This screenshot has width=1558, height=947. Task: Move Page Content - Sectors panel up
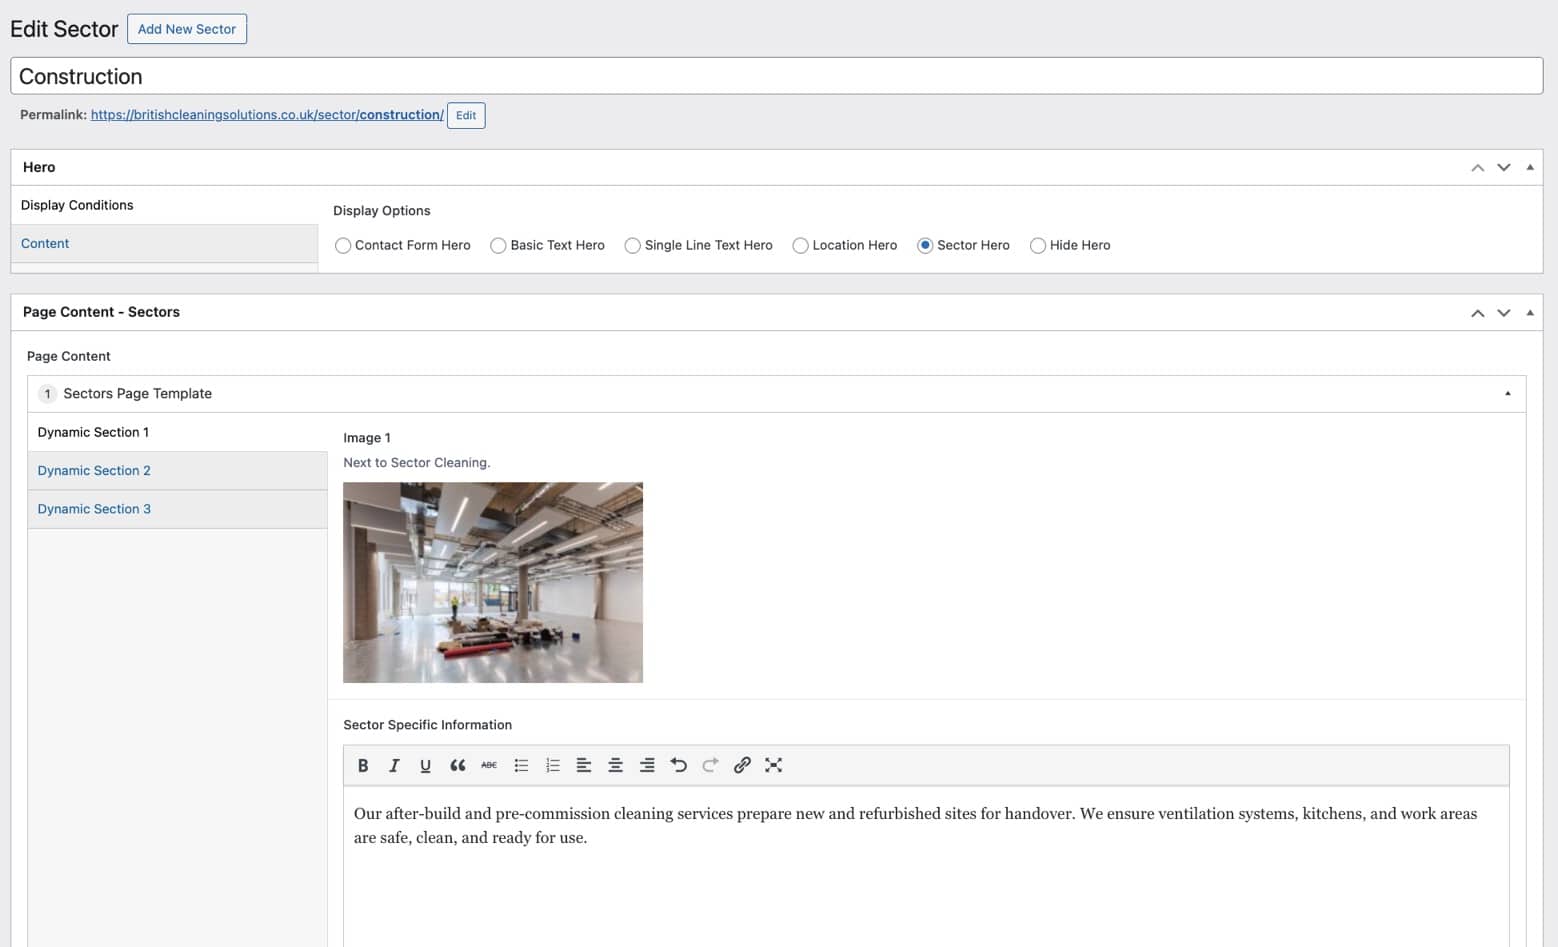point(1477,313)
